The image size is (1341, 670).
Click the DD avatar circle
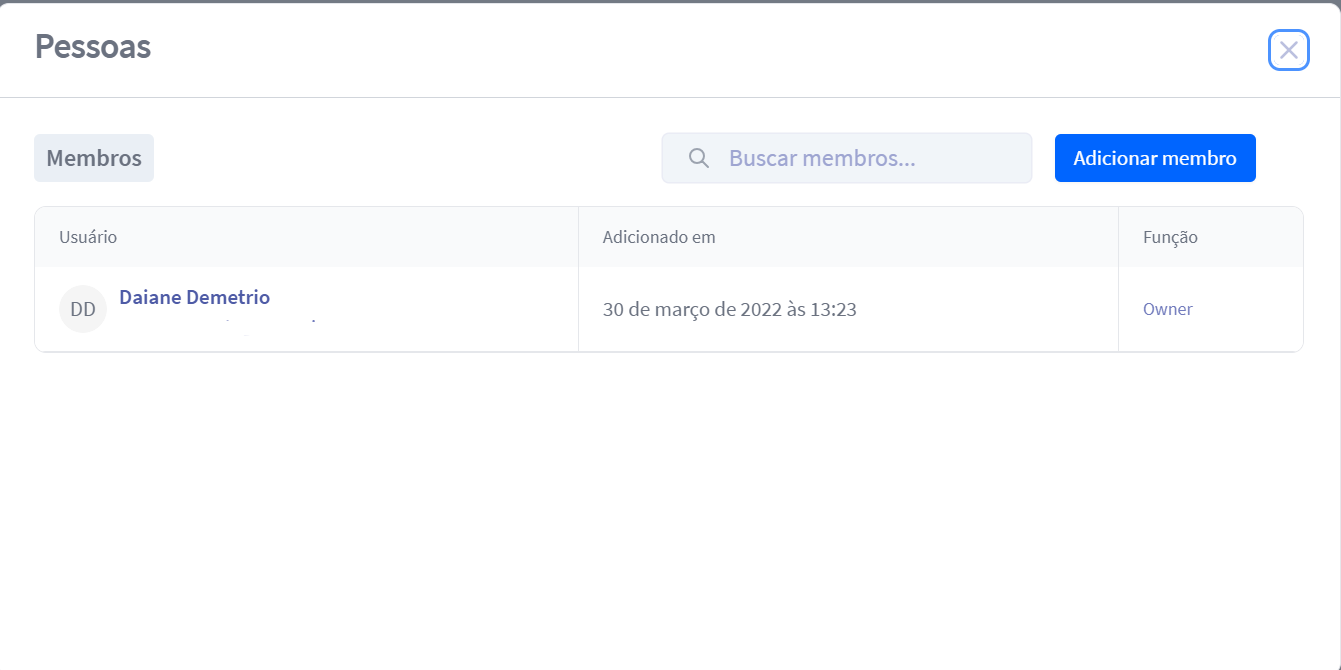point(83,309)
